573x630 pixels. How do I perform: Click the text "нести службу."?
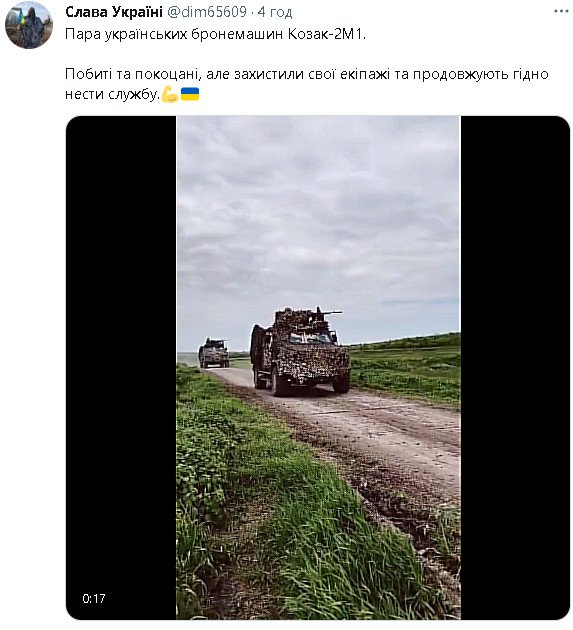point(113,95)
